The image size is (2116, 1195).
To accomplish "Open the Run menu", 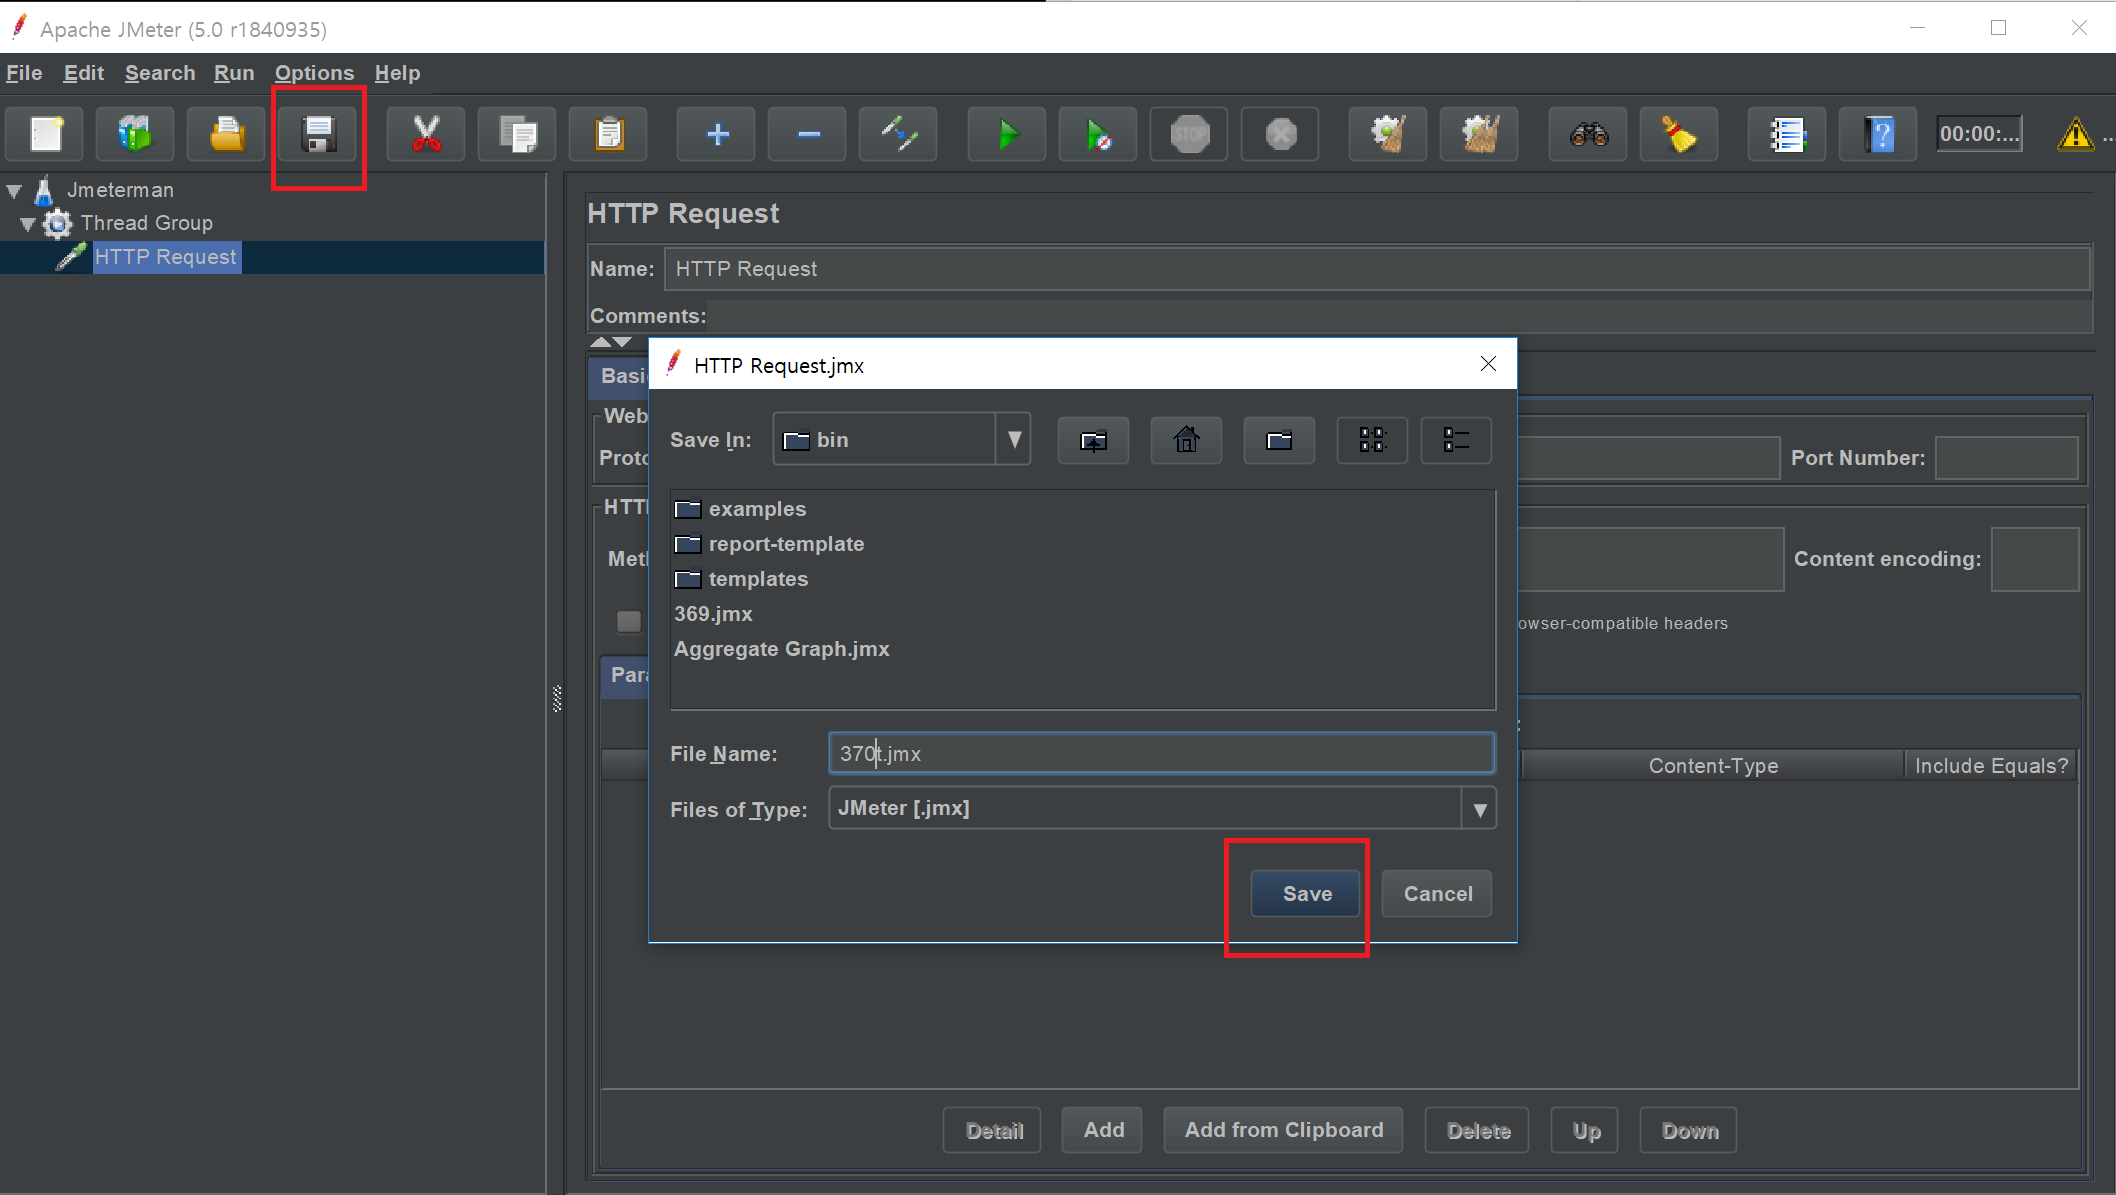I will click(234, 73).
